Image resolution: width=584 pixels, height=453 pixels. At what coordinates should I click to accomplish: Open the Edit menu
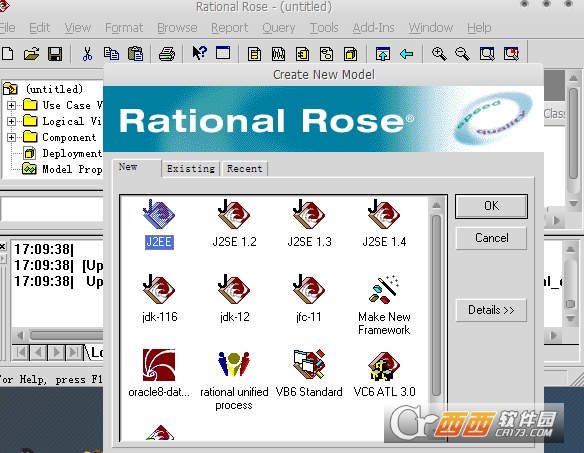click(x=39, y=28)
